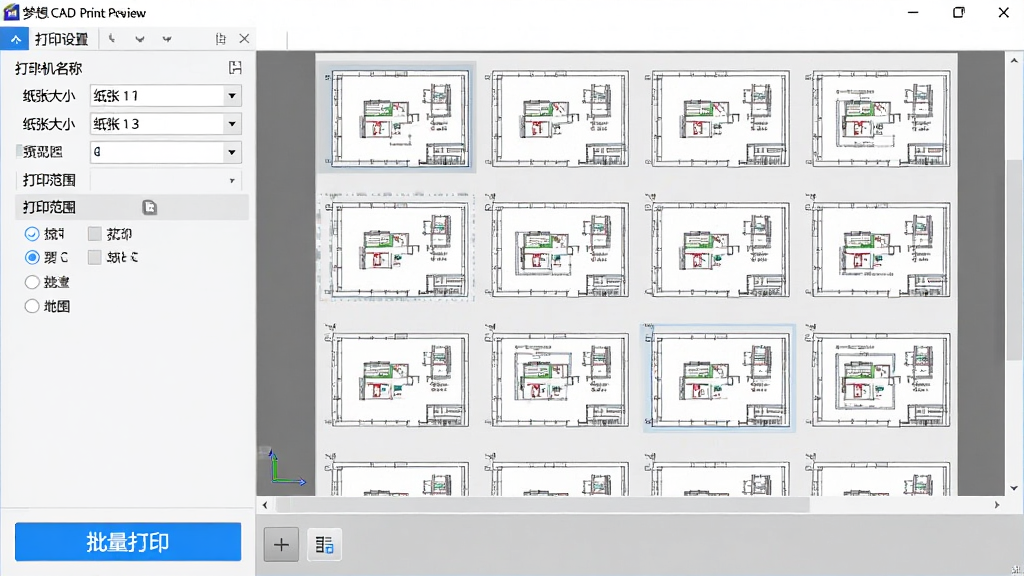Click the curved arrow icon beside 打印设置
The height and width of the screenshot is (576, 1024).
112,39
